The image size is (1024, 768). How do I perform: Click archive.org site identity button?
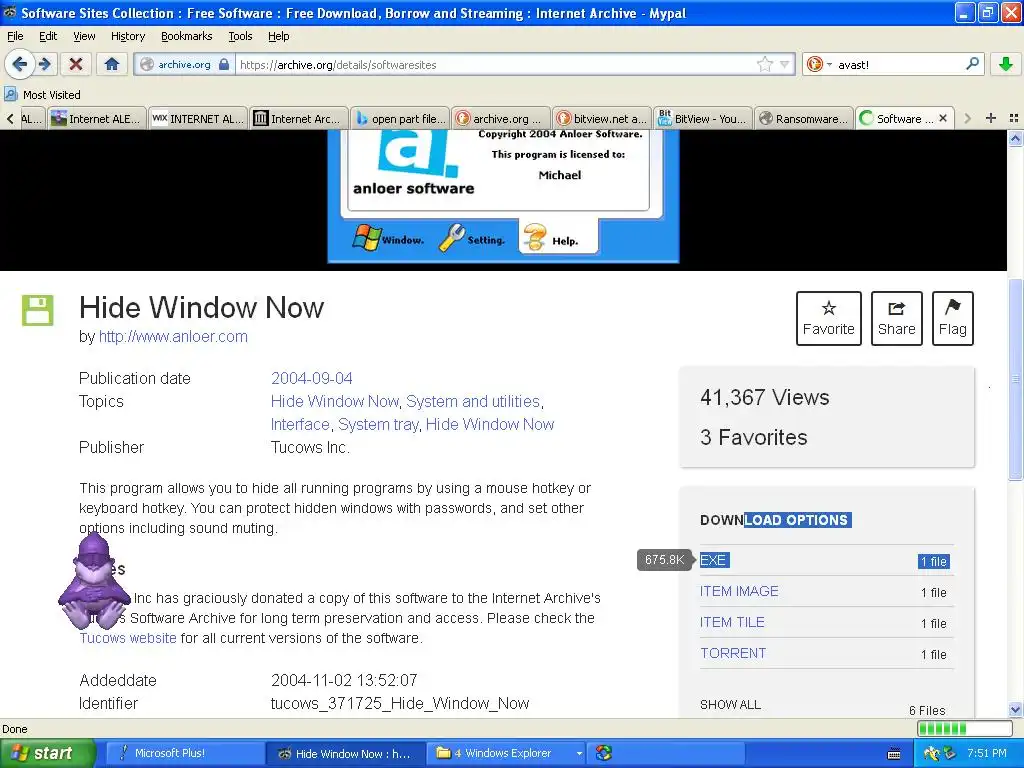(185, 64)
